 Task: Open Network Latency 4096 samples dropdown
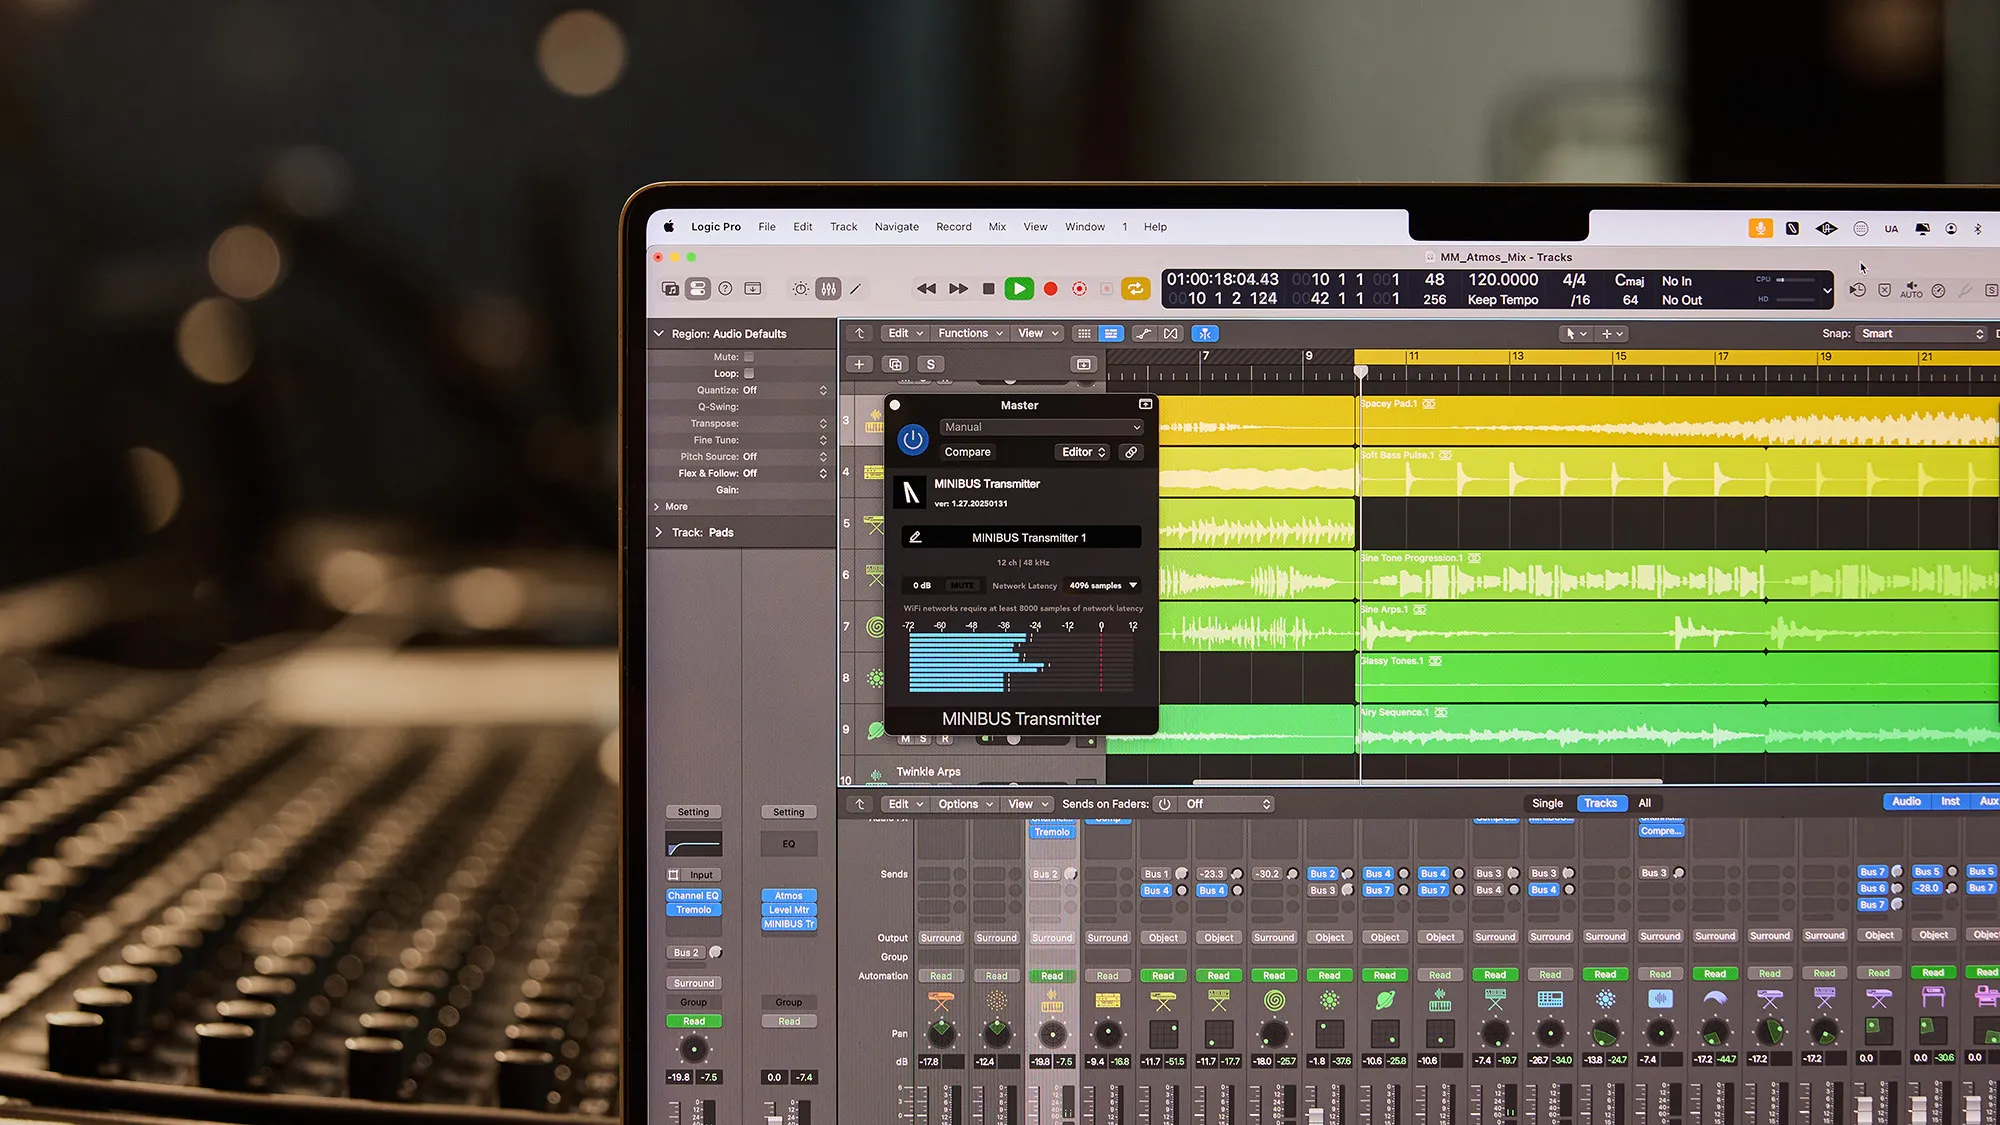point(1103,586)
